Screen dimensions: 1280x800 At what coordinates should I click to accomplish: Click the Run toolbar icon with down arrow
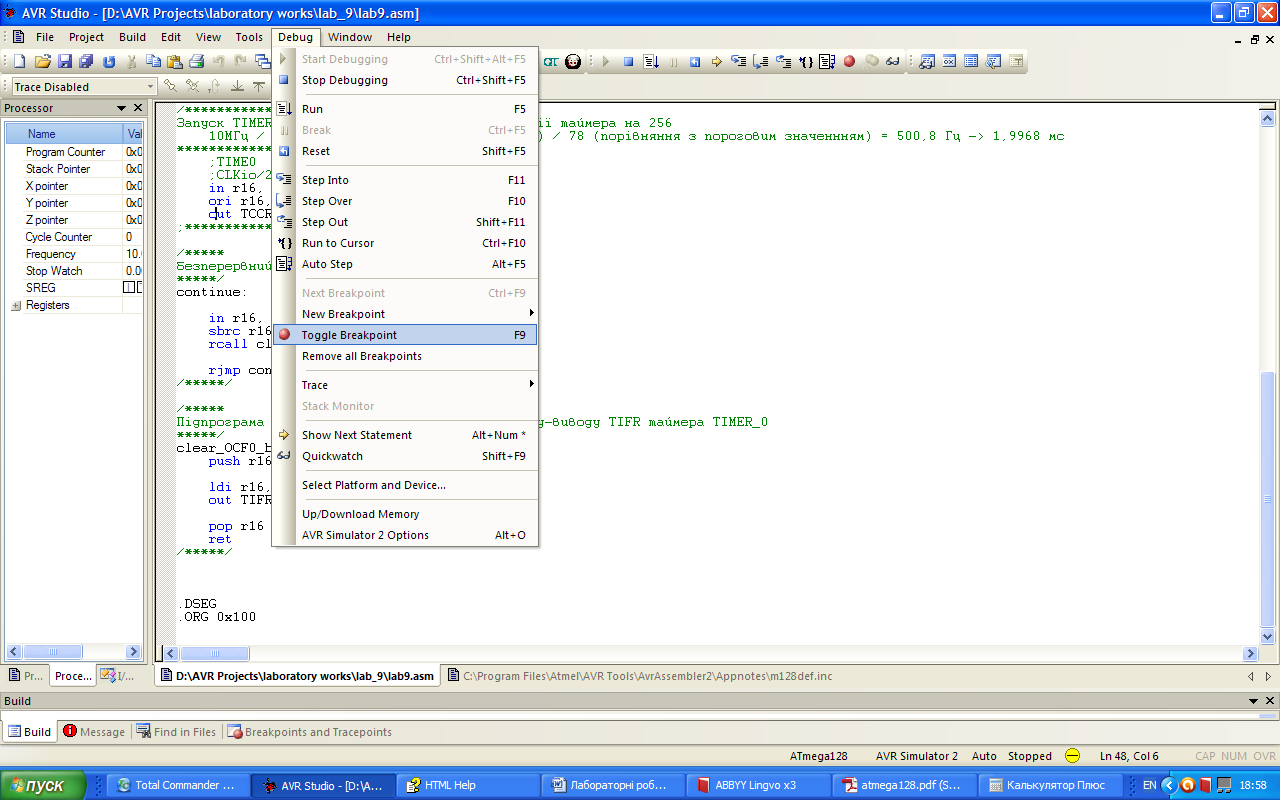point(651,62)
